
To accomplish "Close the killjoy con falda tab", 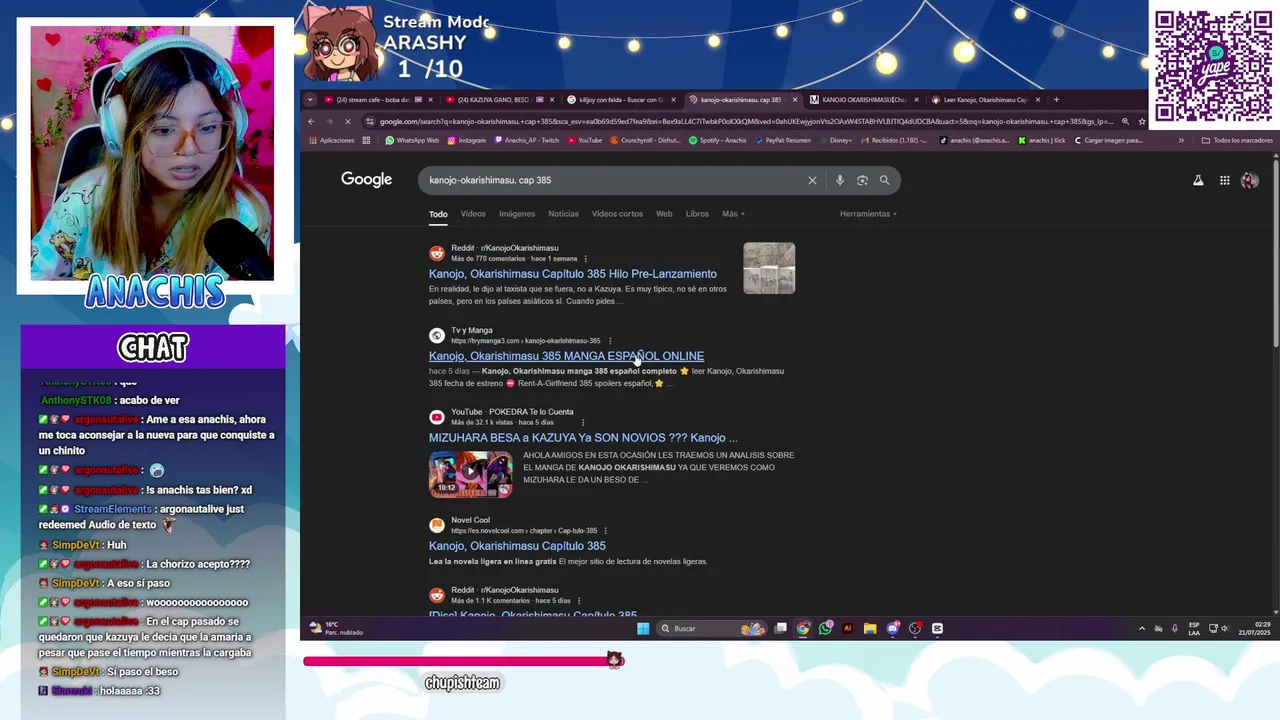I will [673, 99].
